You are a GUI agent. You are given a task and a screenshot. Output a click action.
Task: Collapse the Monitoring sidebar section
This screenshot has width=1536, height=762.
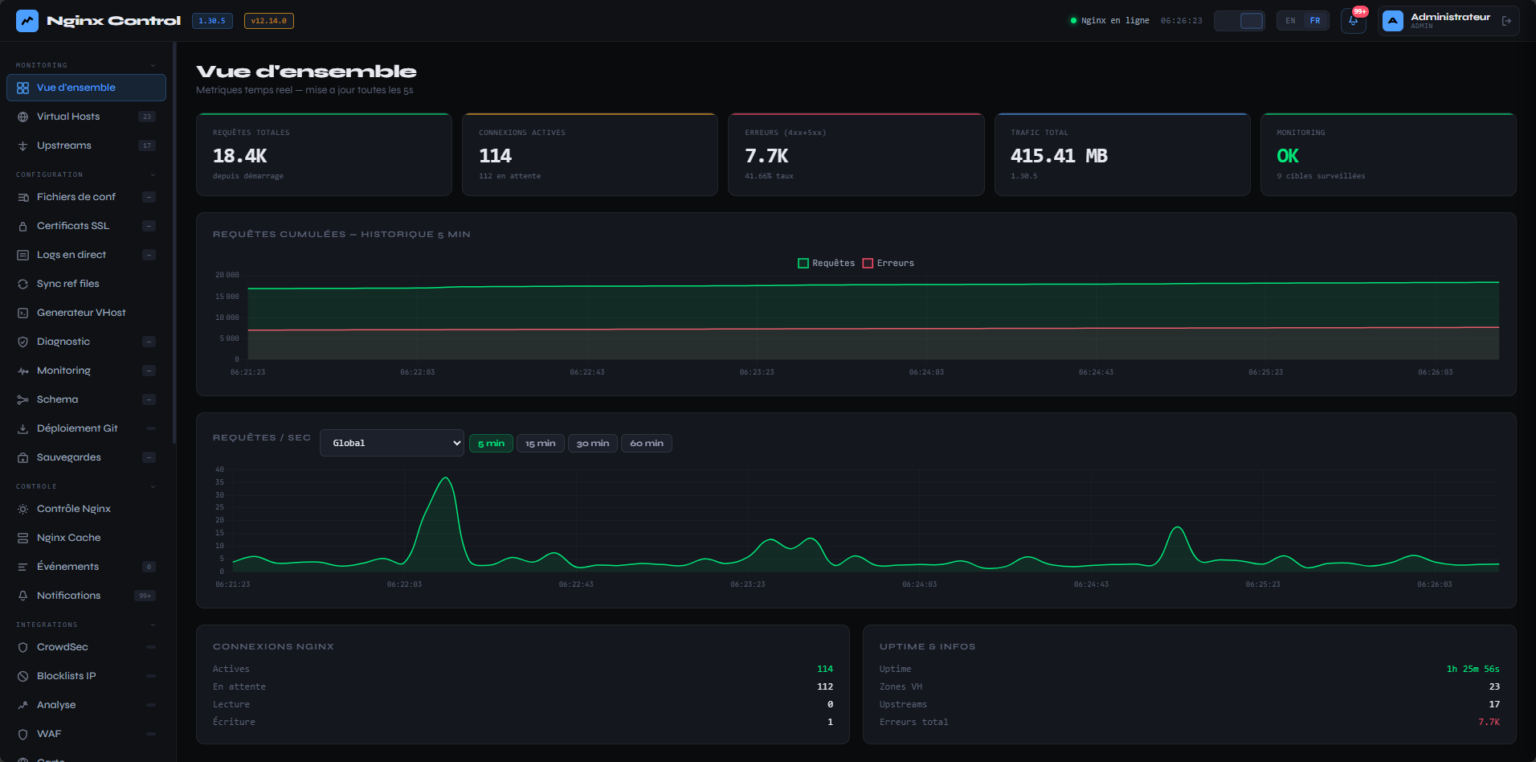pos(153,65)
